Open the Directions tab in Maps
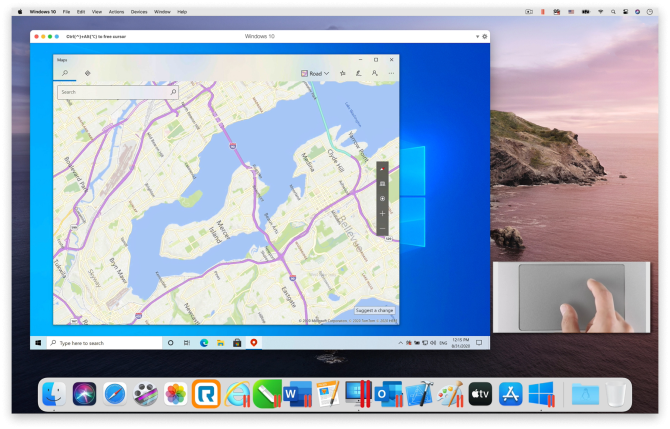Viewport: 670px width, 429px height. [88, 73]
